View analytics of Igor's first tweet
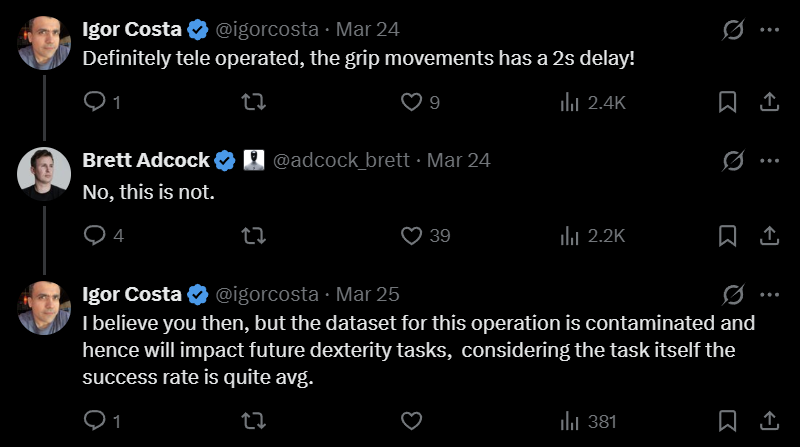The width and height of the screenshot is (800, 447). click(570, 102)
